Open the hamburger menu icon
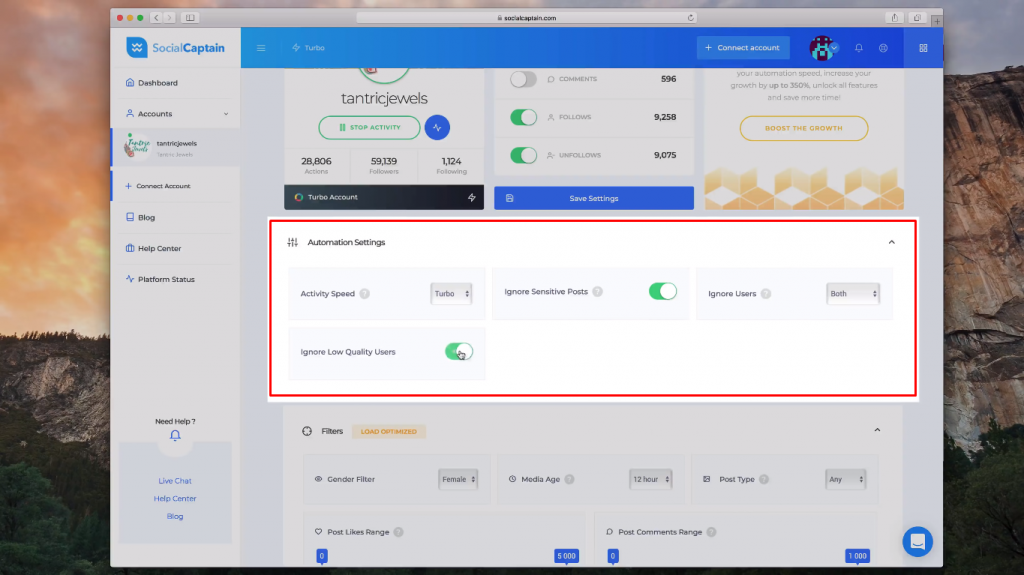Screen dimensions: 1024x575 point(261,48)
